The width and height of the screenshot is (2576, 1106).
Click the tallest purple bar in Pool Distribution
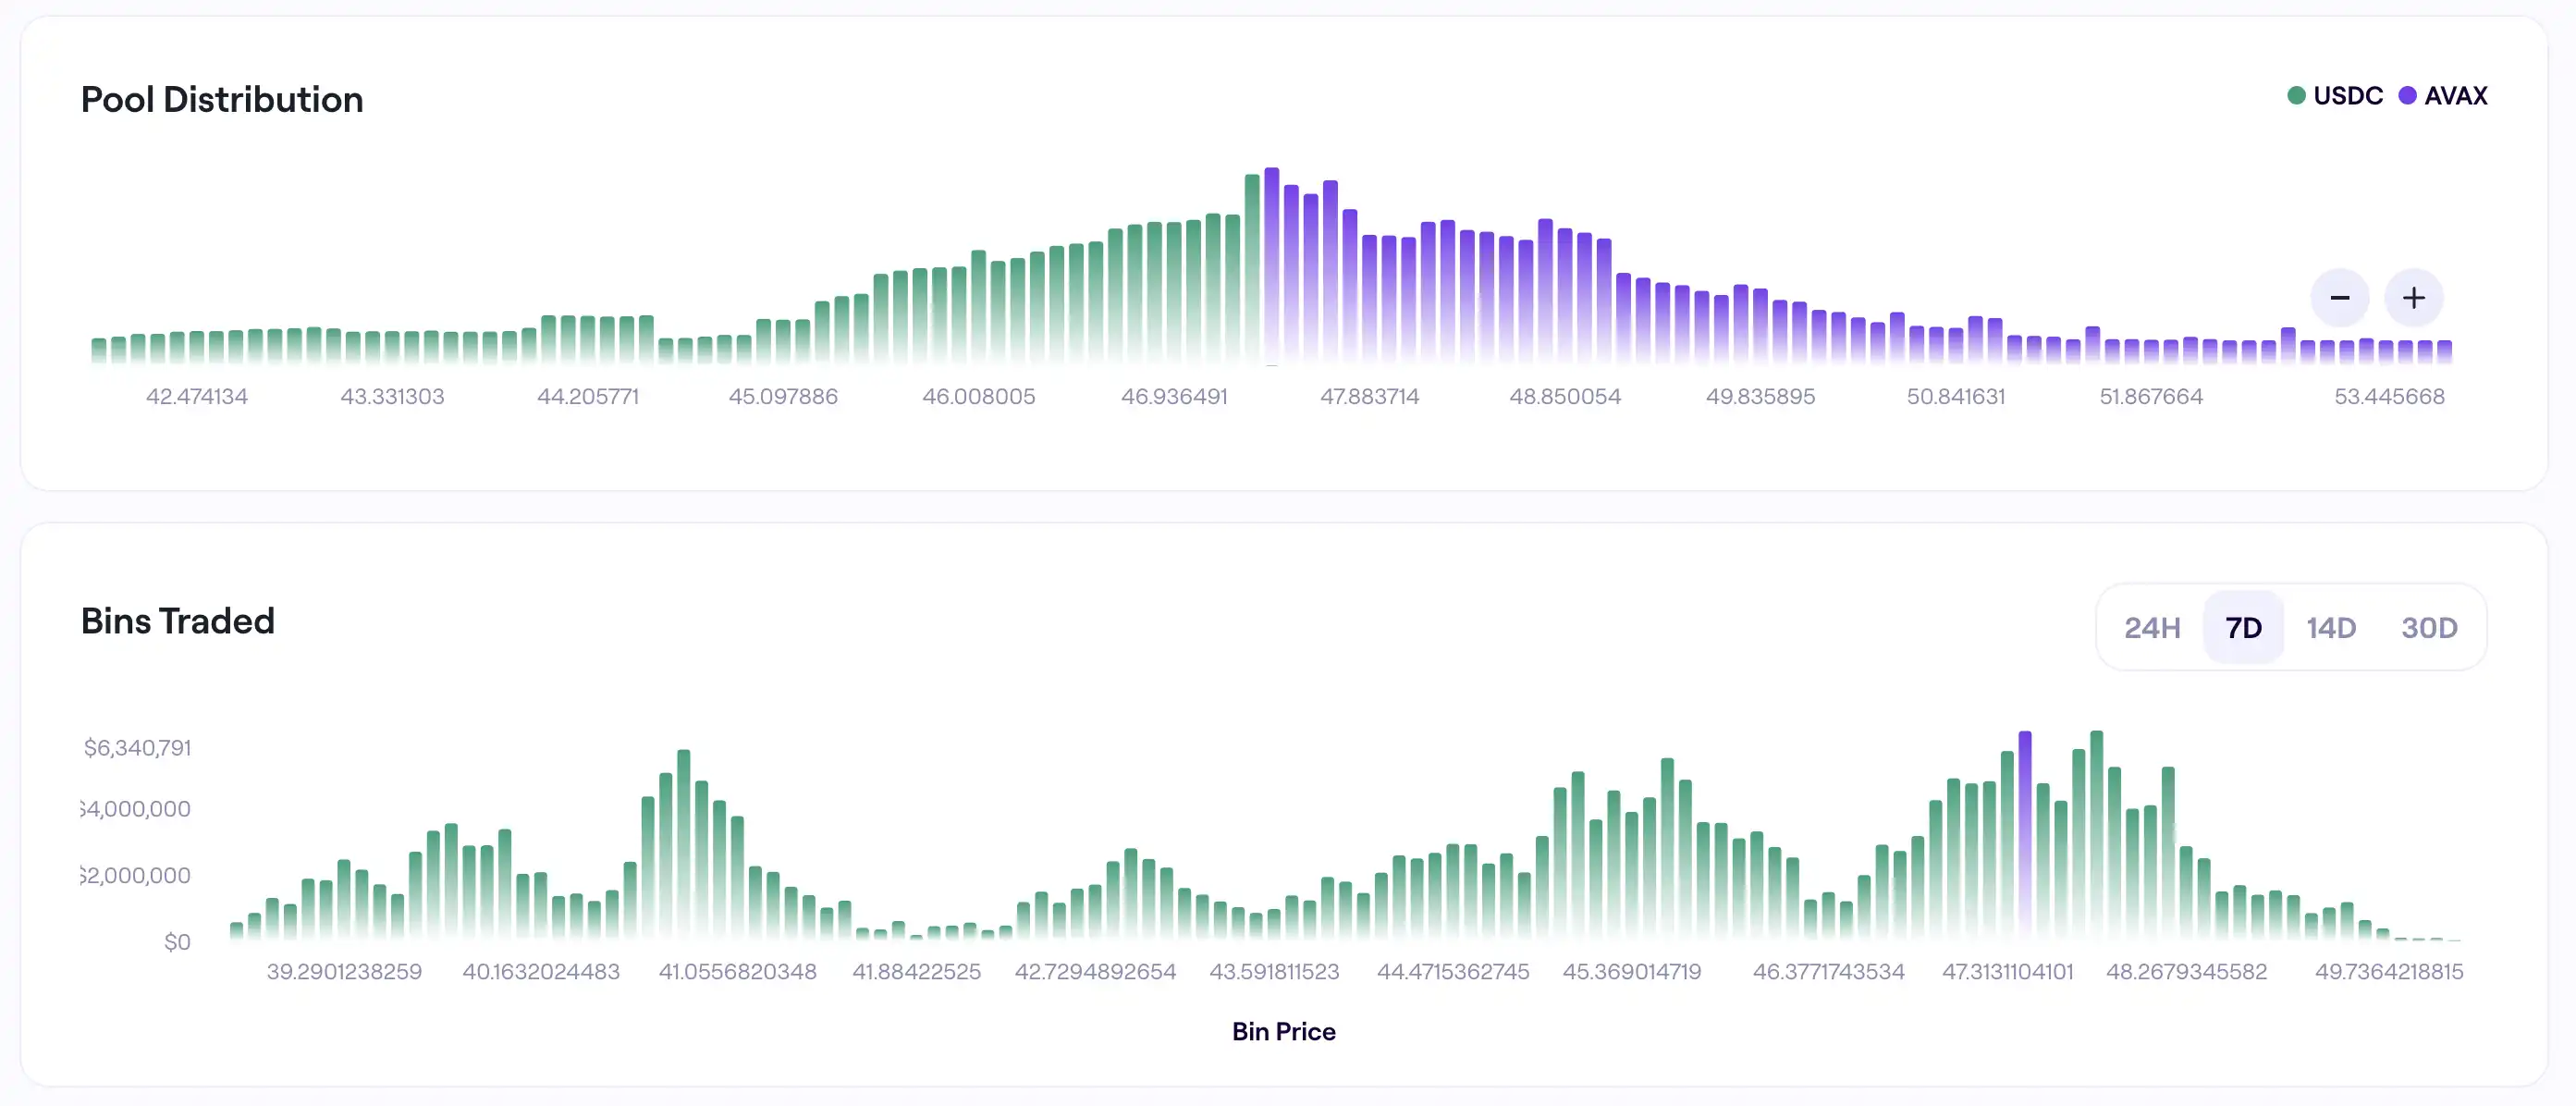[1271, 264]
